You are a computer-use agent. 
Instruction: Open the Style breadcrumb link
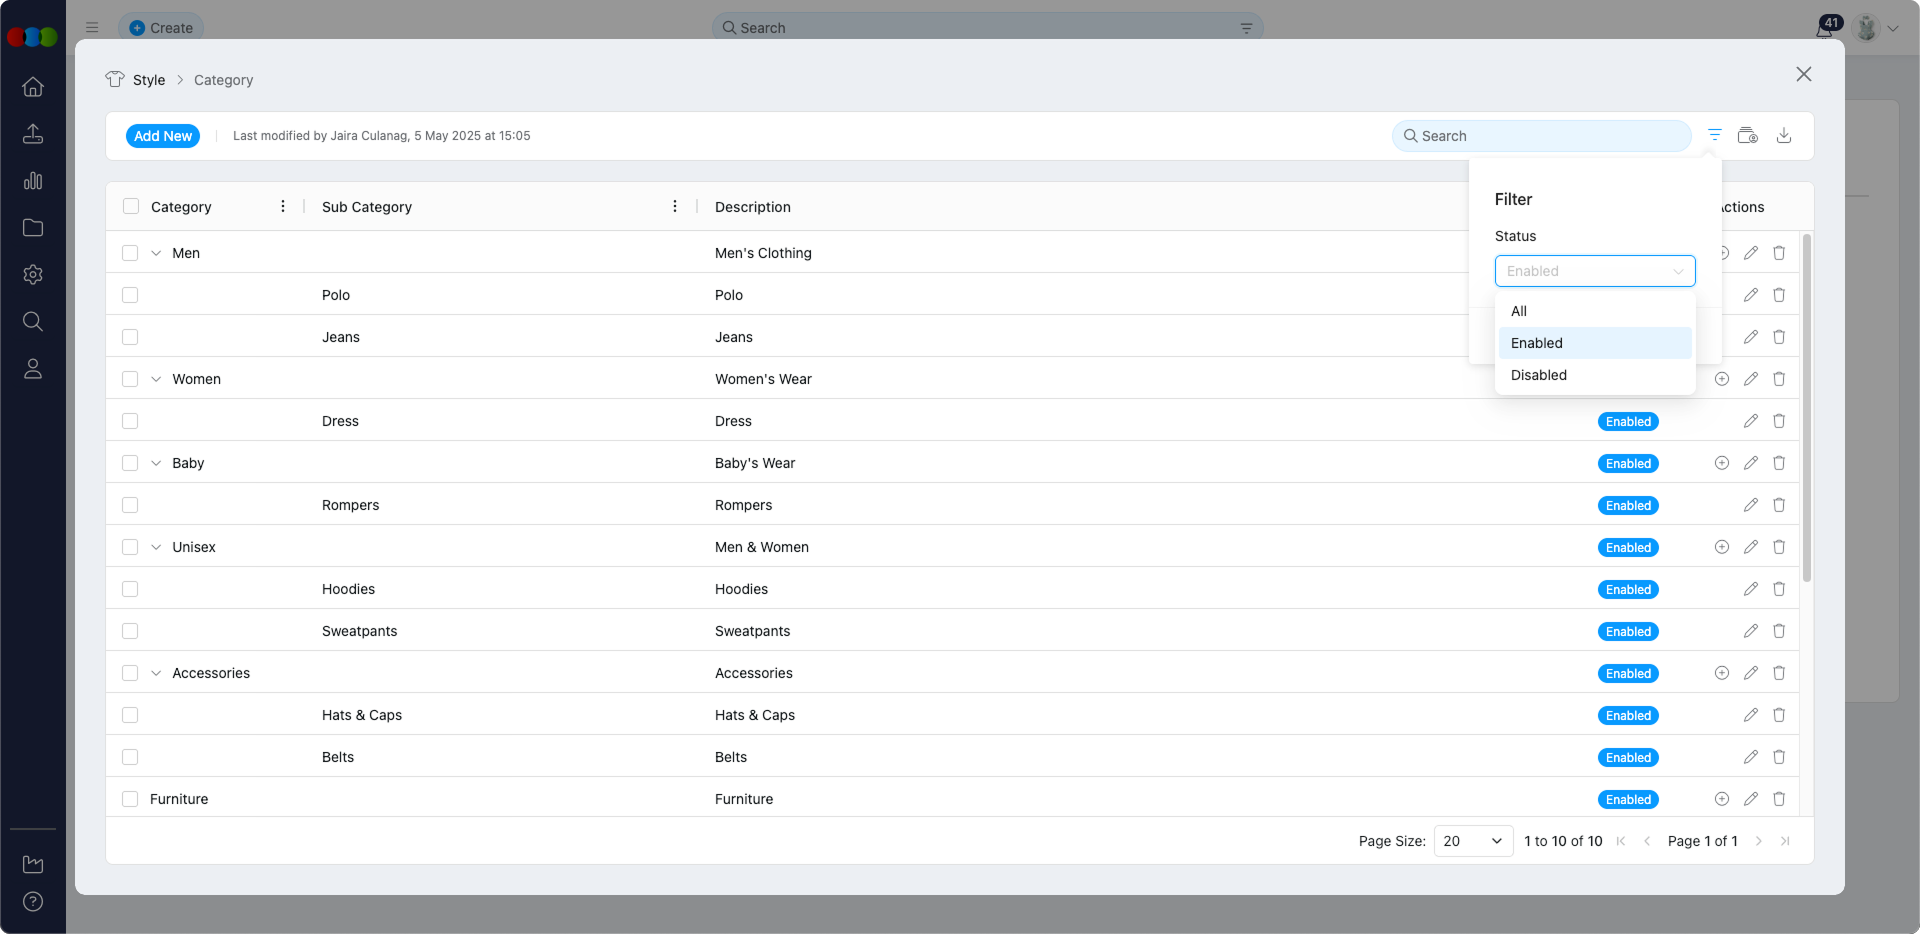coord(149,80)
